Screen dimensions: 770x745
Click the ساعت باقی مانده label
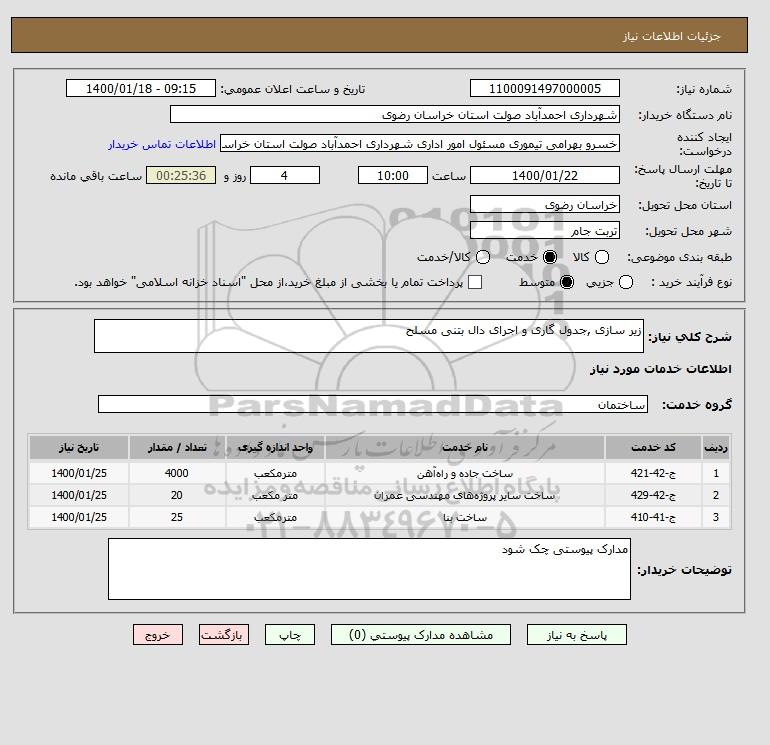tap(96, 176)
